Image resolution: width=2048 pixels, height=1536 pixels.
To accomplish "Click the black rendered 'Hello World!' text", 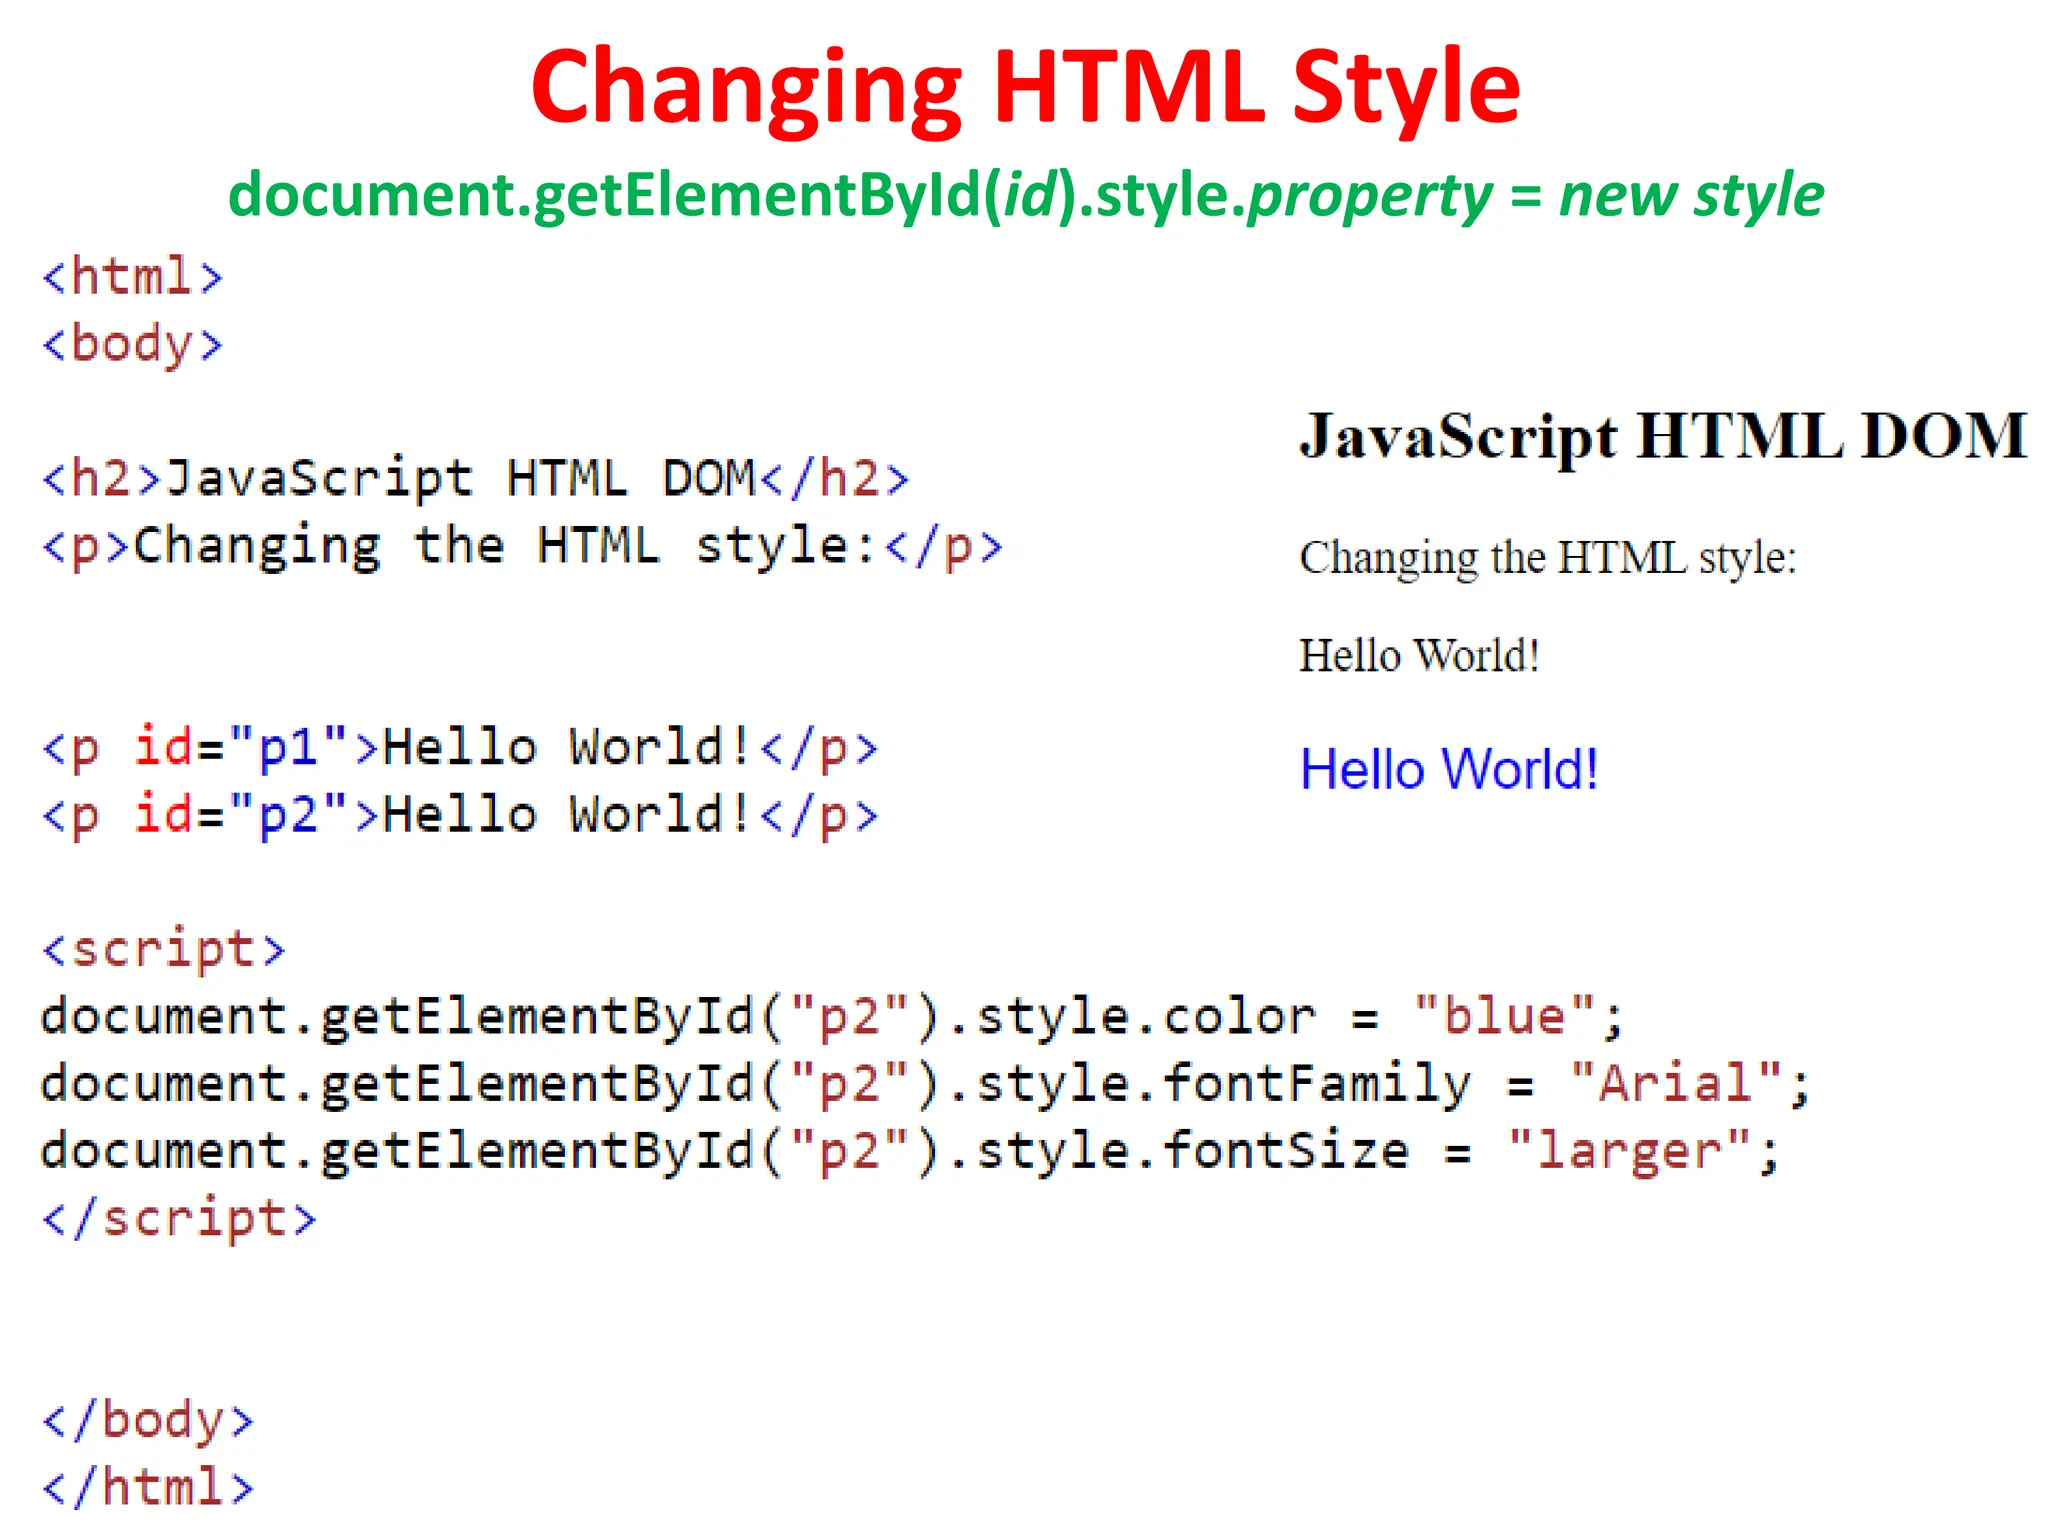I will click(1419, 656).
